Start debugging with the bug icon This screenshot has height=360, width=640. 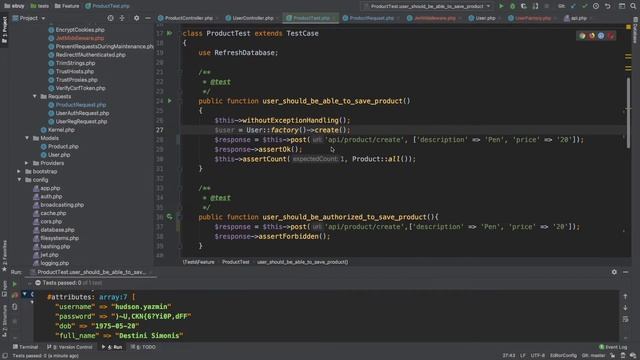513,6
